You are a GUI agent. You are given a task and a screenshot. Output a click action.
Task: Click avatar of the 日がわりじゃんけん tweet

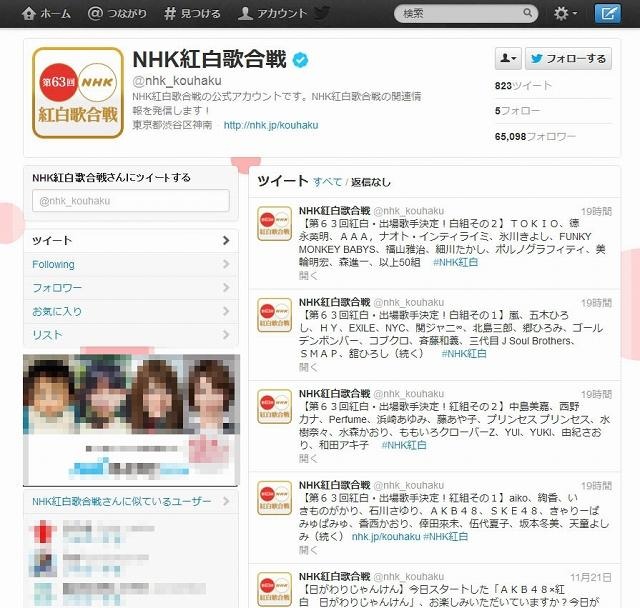coord(275,589)
